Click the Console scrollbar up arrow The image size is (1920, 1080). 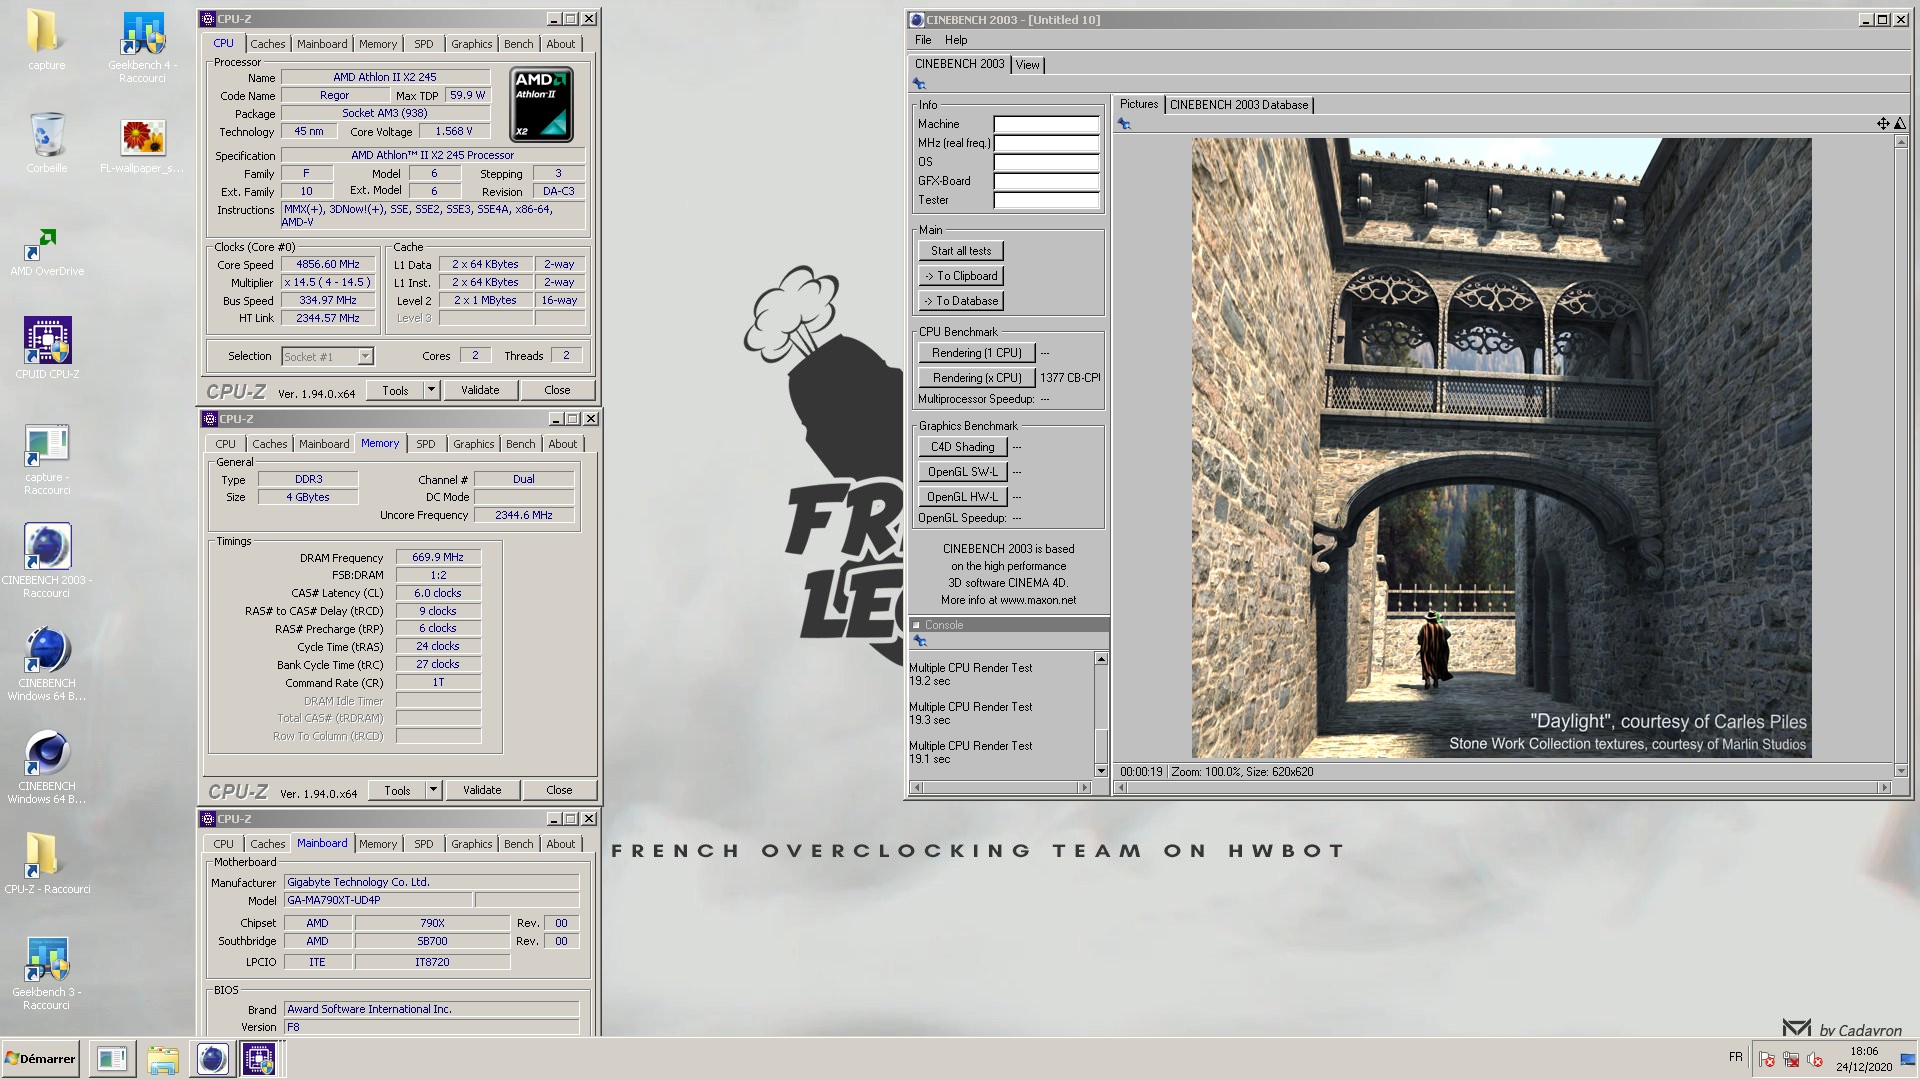[x=1101, y=659]
